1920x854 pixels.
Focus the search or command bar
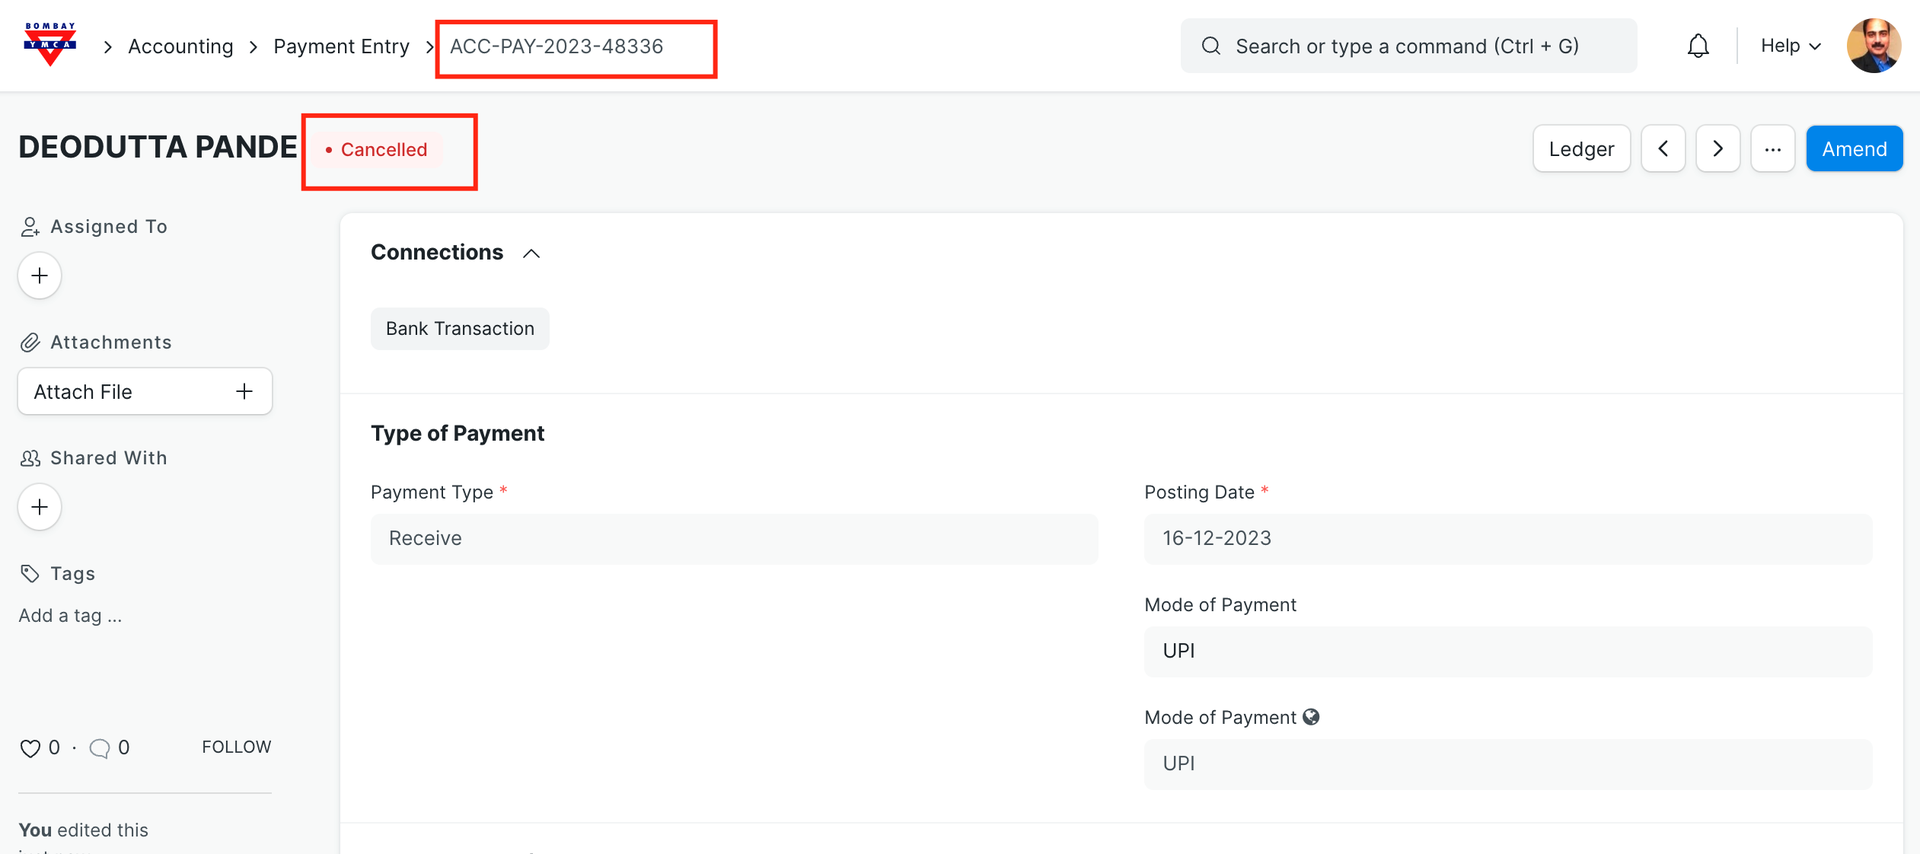(1407, 46)
